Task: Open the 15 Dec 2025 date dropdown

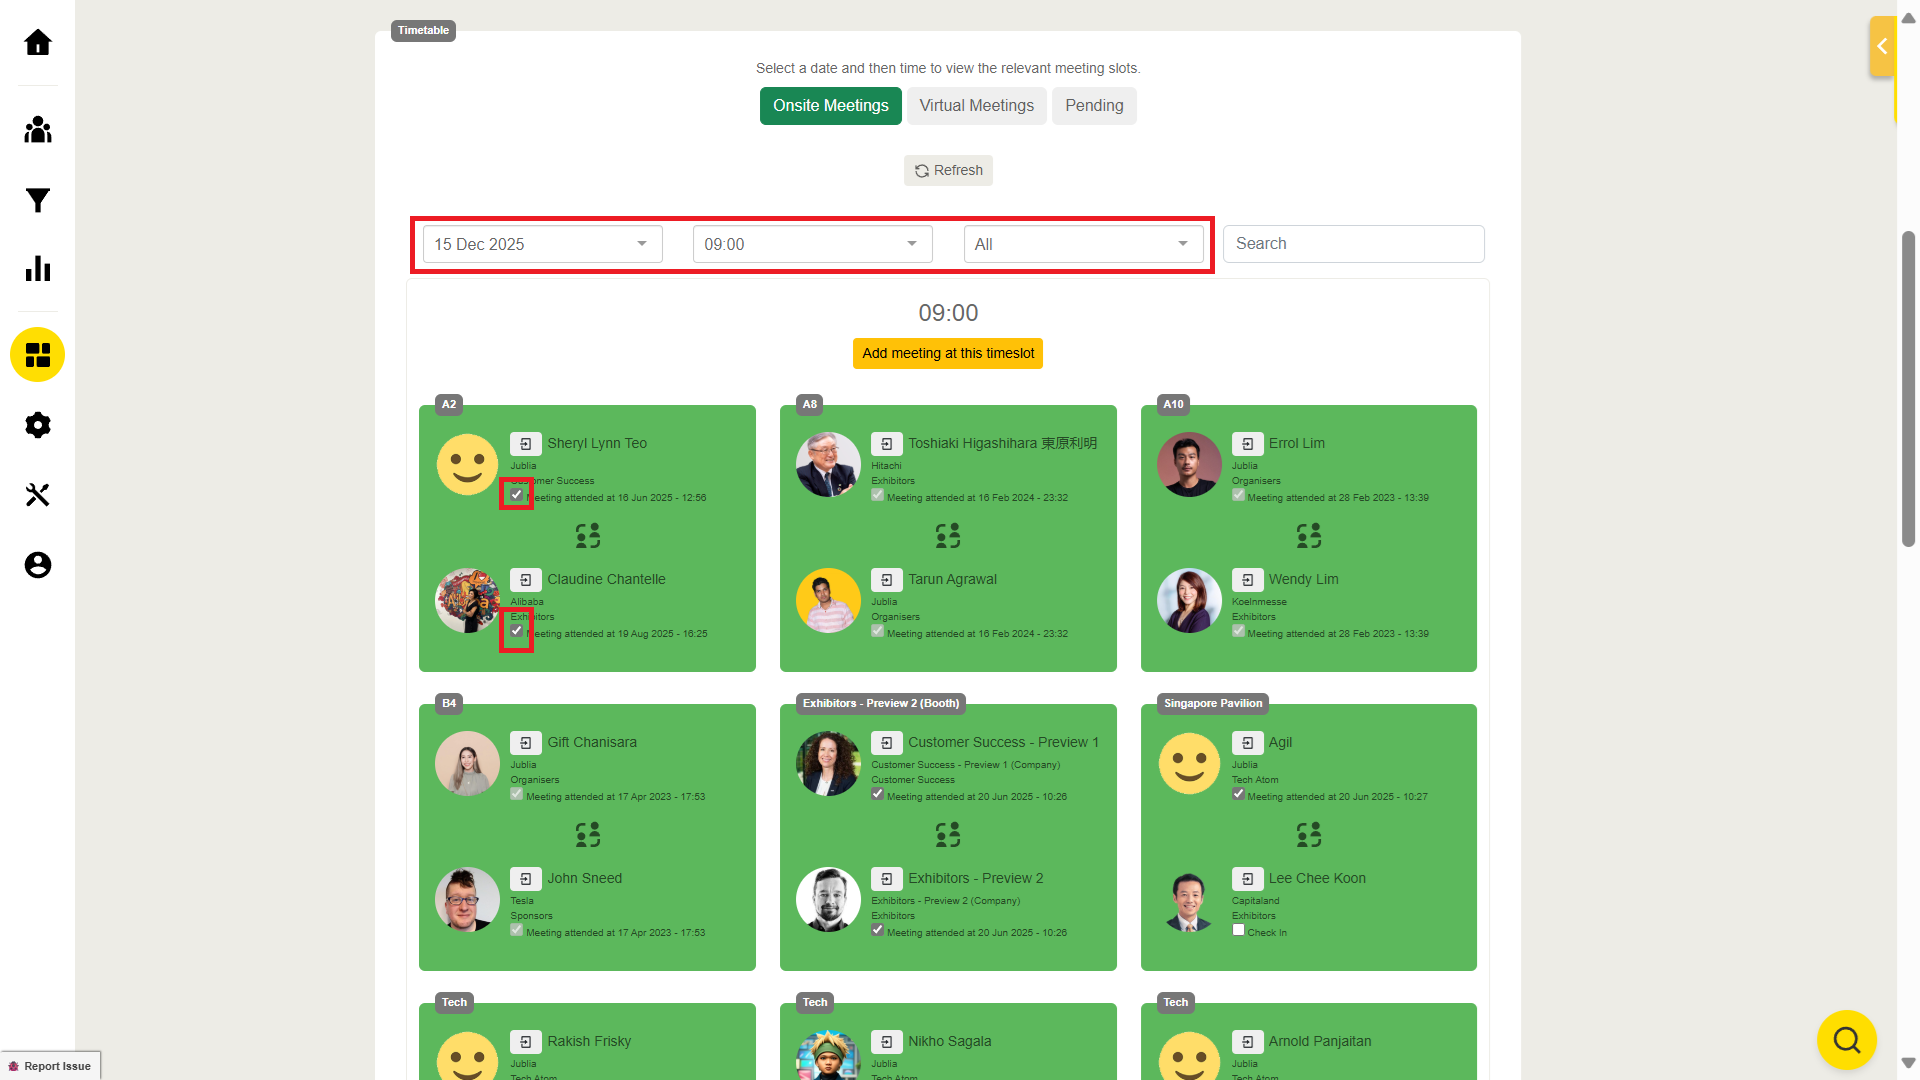Action: (x=542, y=244)
